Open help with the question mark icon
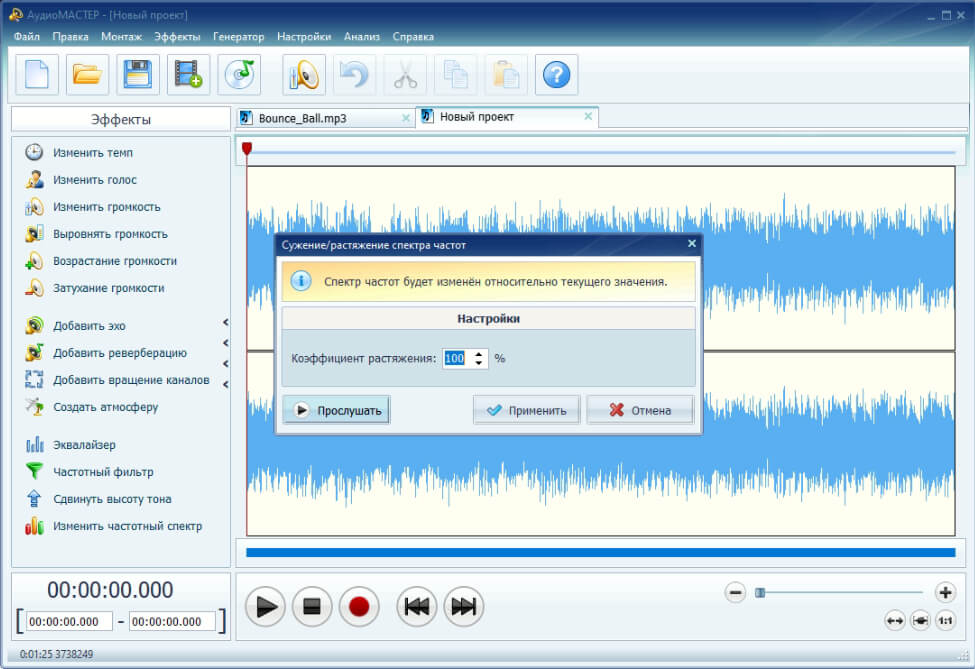 [x=557, y=75]
